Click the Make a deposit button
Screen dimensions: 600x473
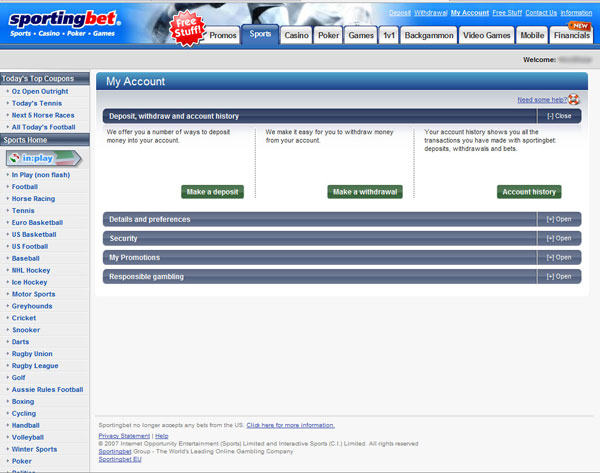click(212, 192)
